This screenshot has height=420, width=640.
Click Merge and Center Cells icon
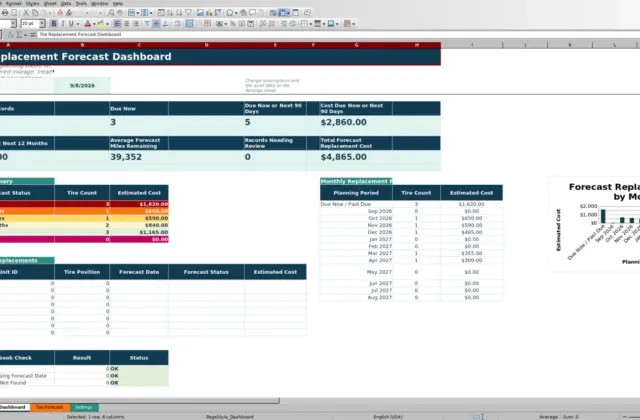(189, 24)
